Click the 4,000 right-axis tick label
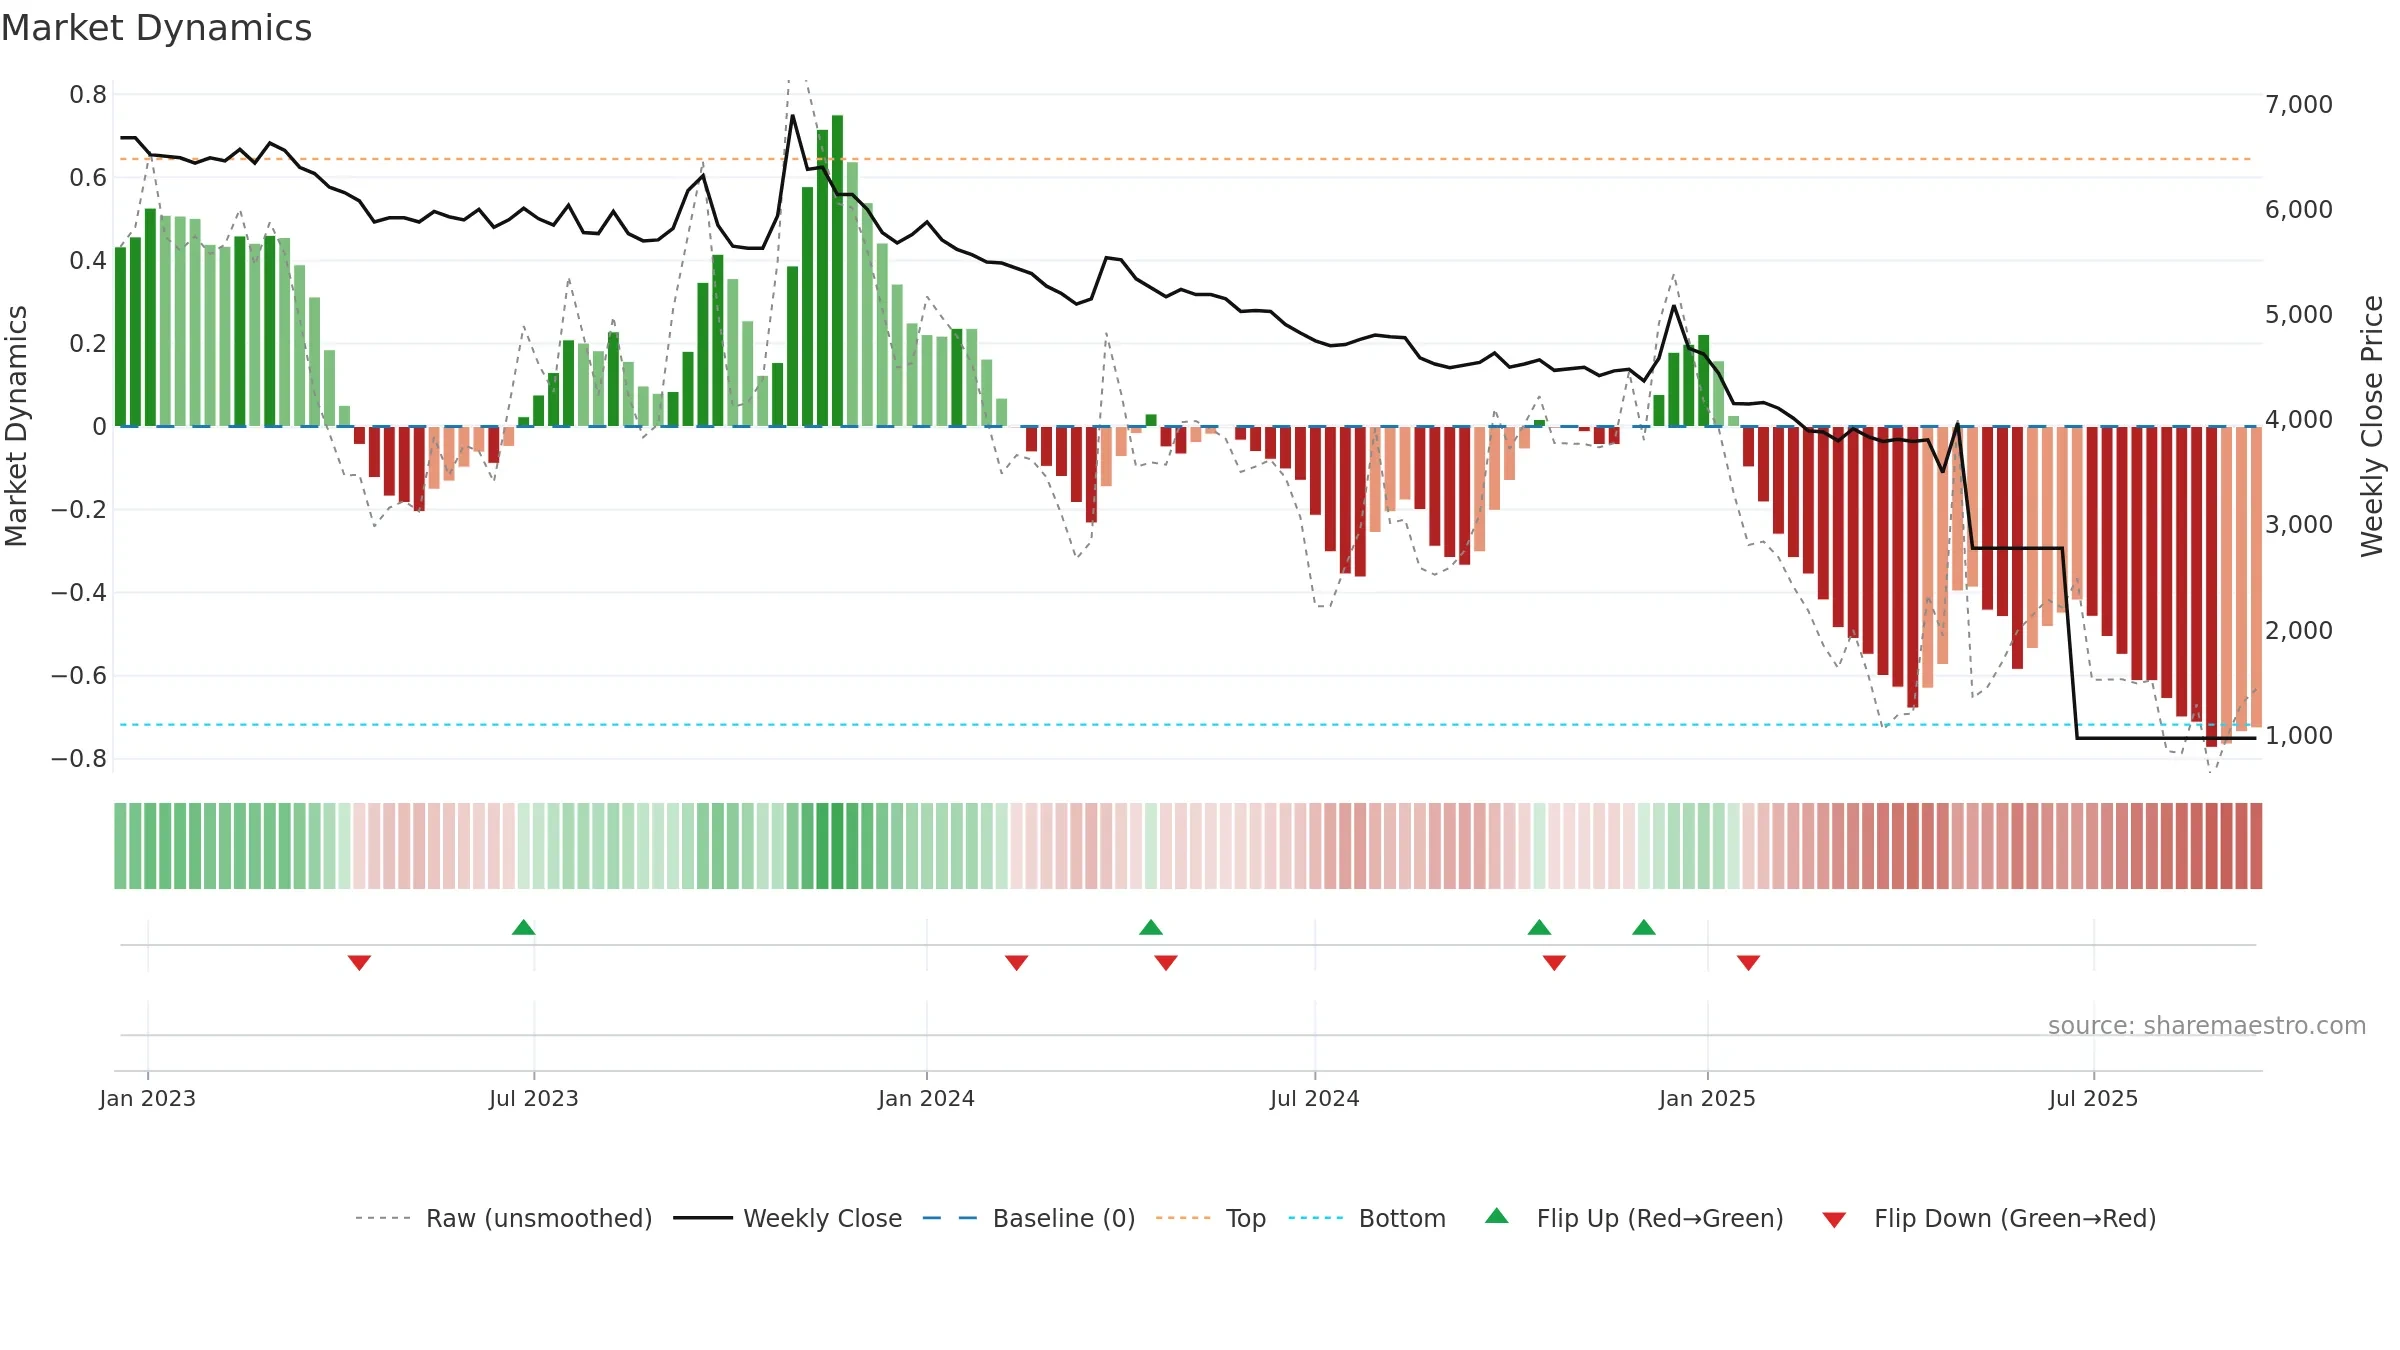This screenshot has width=2400, height=1350. (x=2299, y=419)
